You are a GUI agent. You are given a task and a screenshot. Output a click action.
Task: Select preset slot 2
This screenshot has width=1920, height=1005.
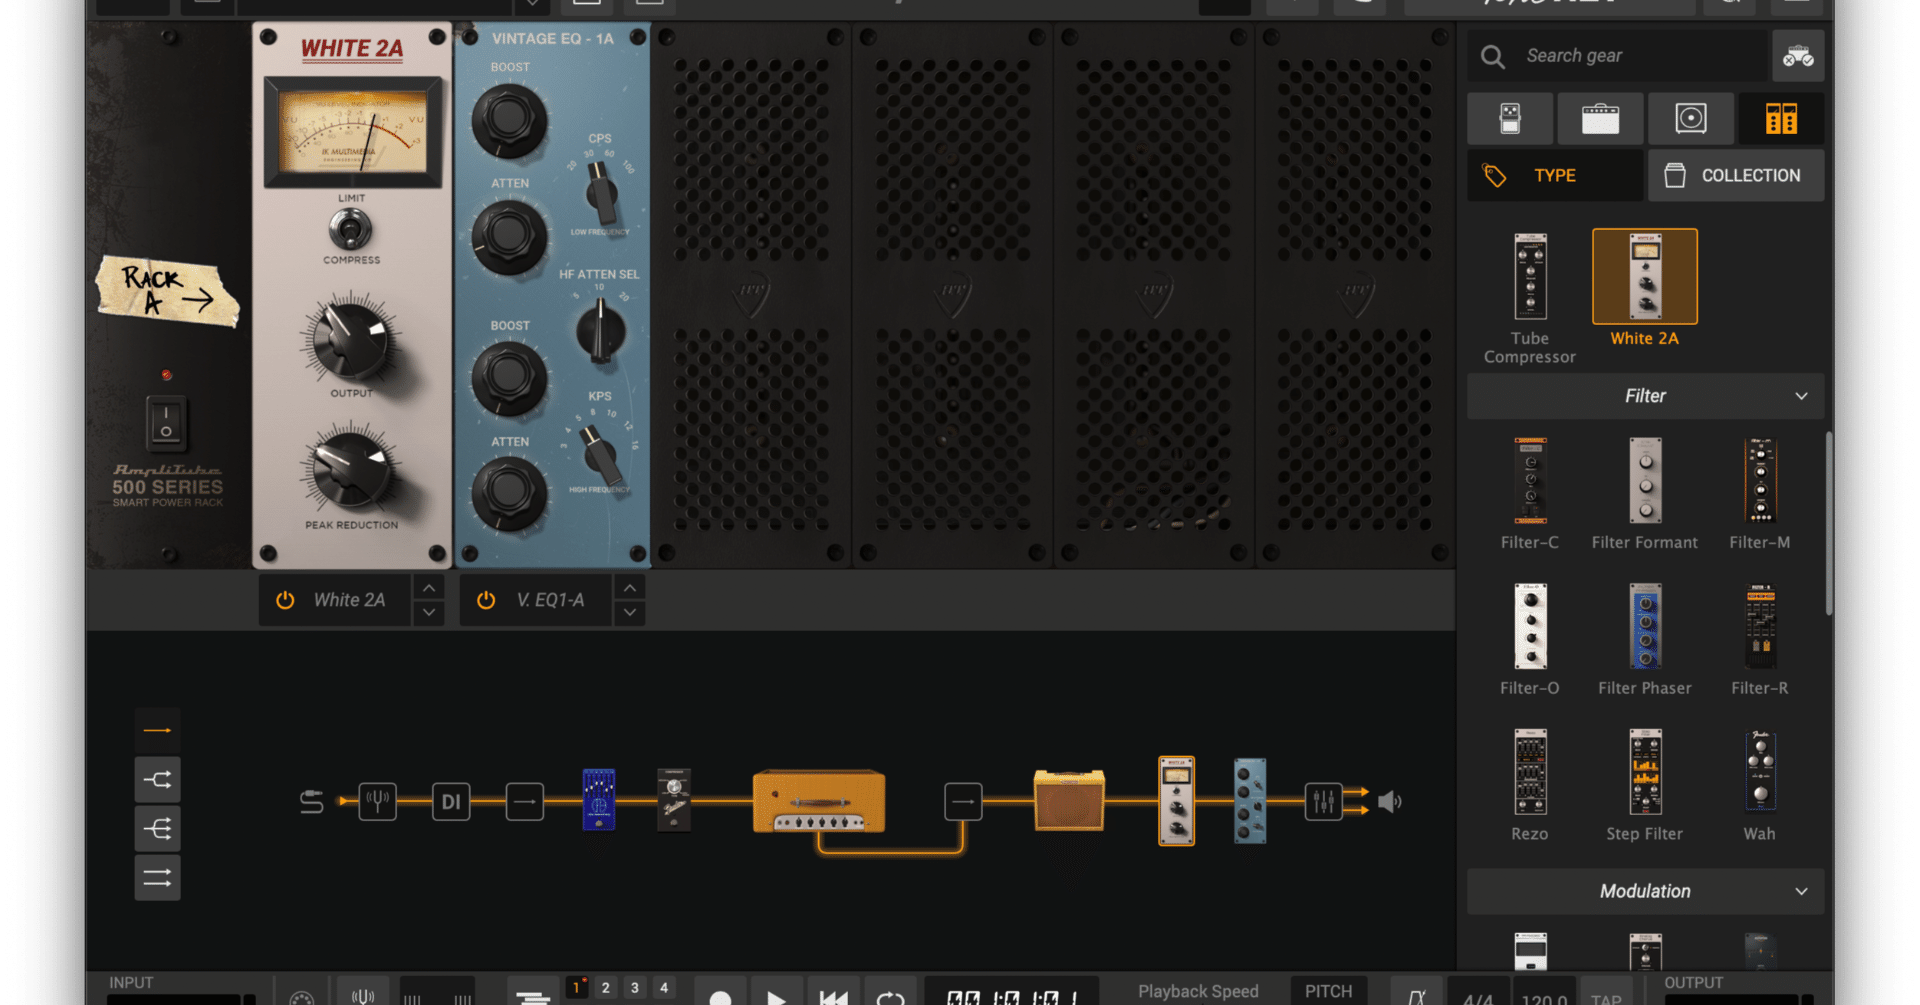coord(605,987)
